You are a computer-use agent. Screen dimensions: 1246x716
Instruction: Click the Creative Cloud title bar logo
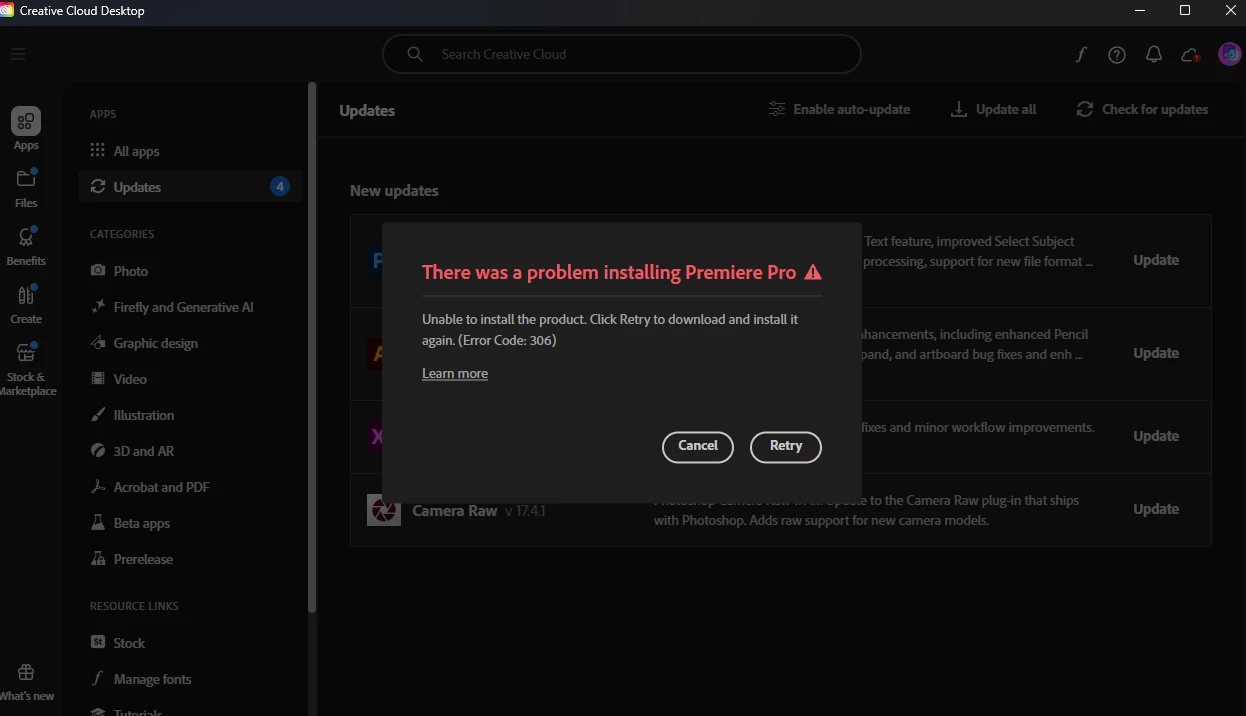[7, 11]
